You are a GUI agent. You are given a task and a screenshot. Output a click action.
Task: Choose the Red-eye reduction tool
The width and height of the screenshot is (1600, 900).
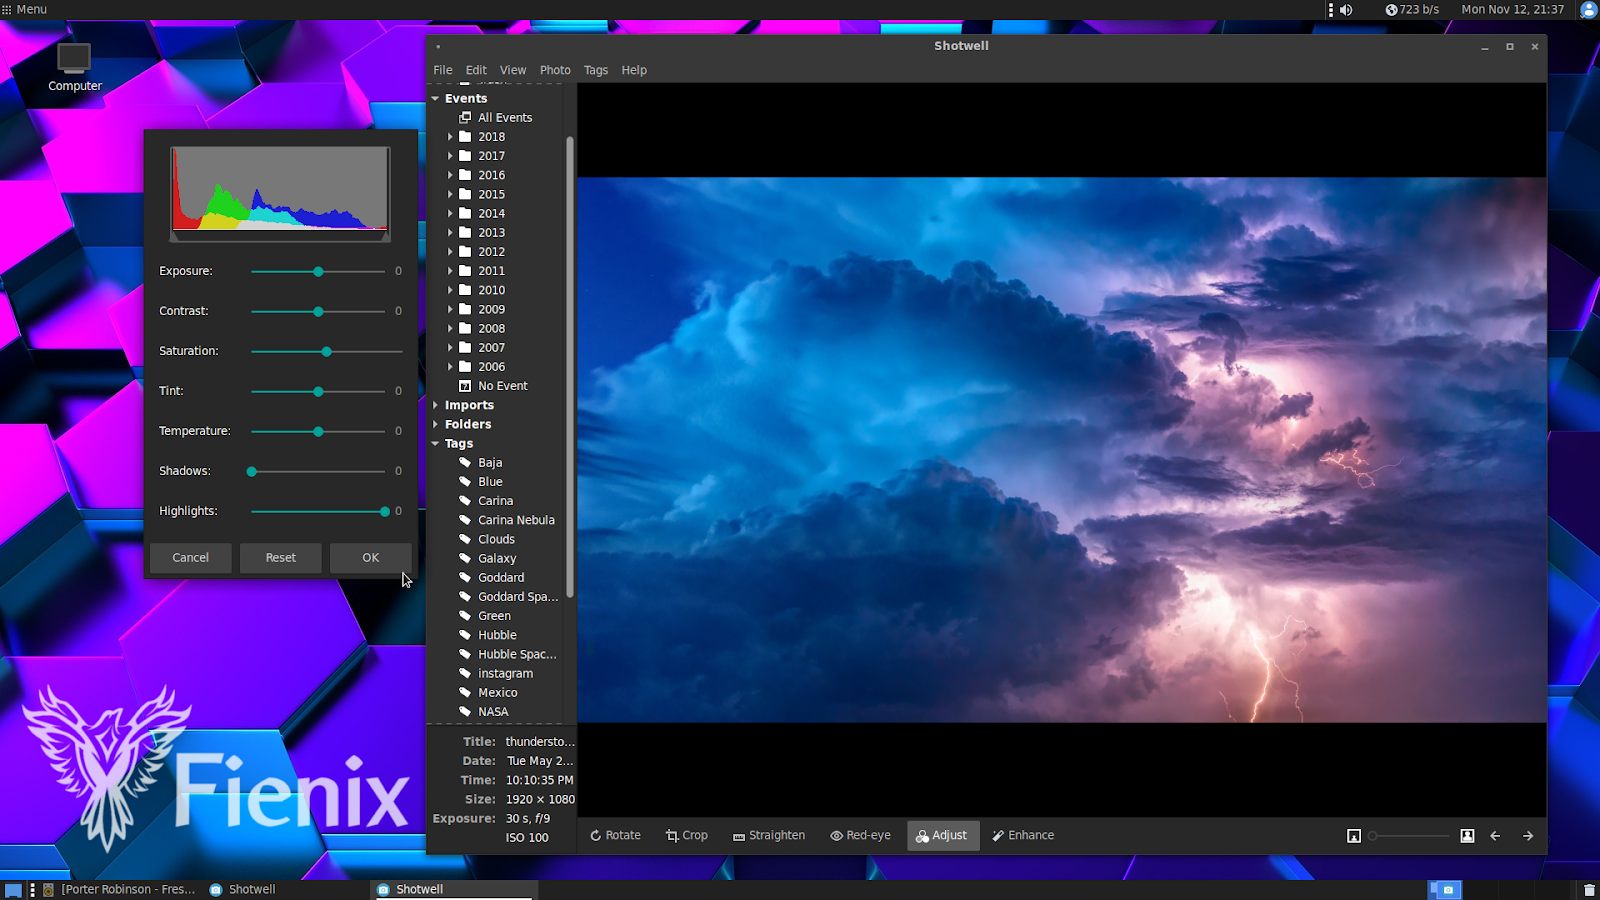860,836
